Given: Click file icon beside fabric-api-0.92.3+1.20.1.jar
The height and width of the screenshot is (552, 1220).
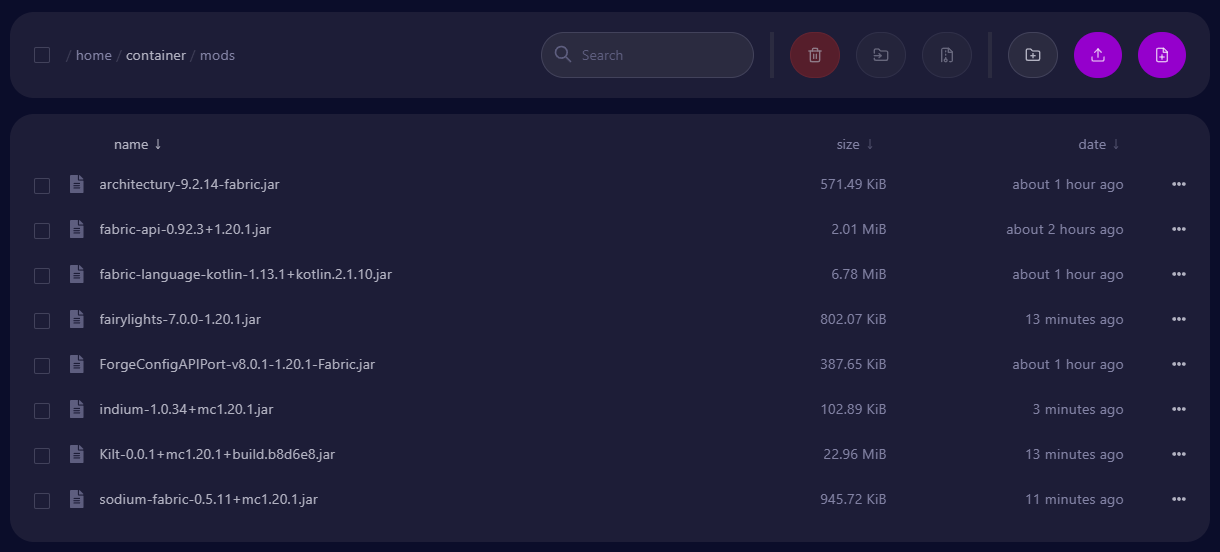Looking at the screenshot, I should tap(76, 229).
